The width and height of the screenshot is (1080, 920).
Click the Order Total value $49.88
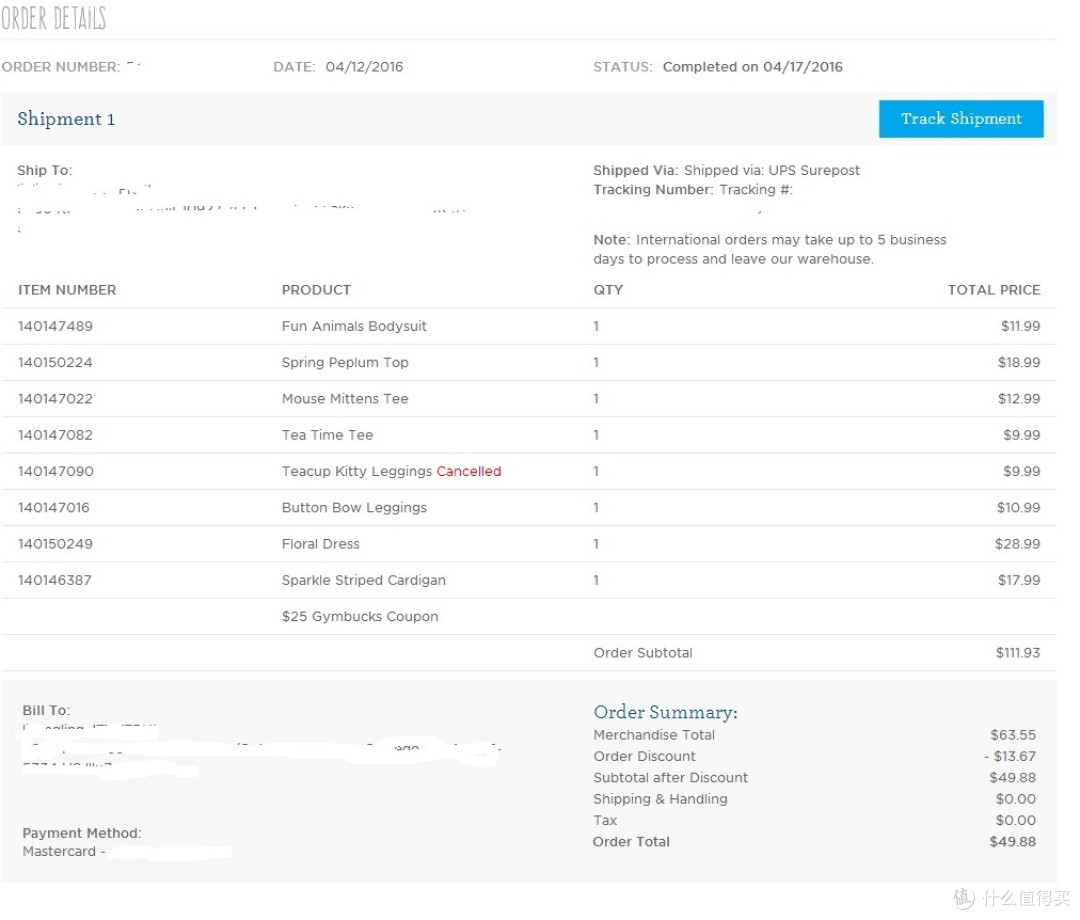point(1012,841)
